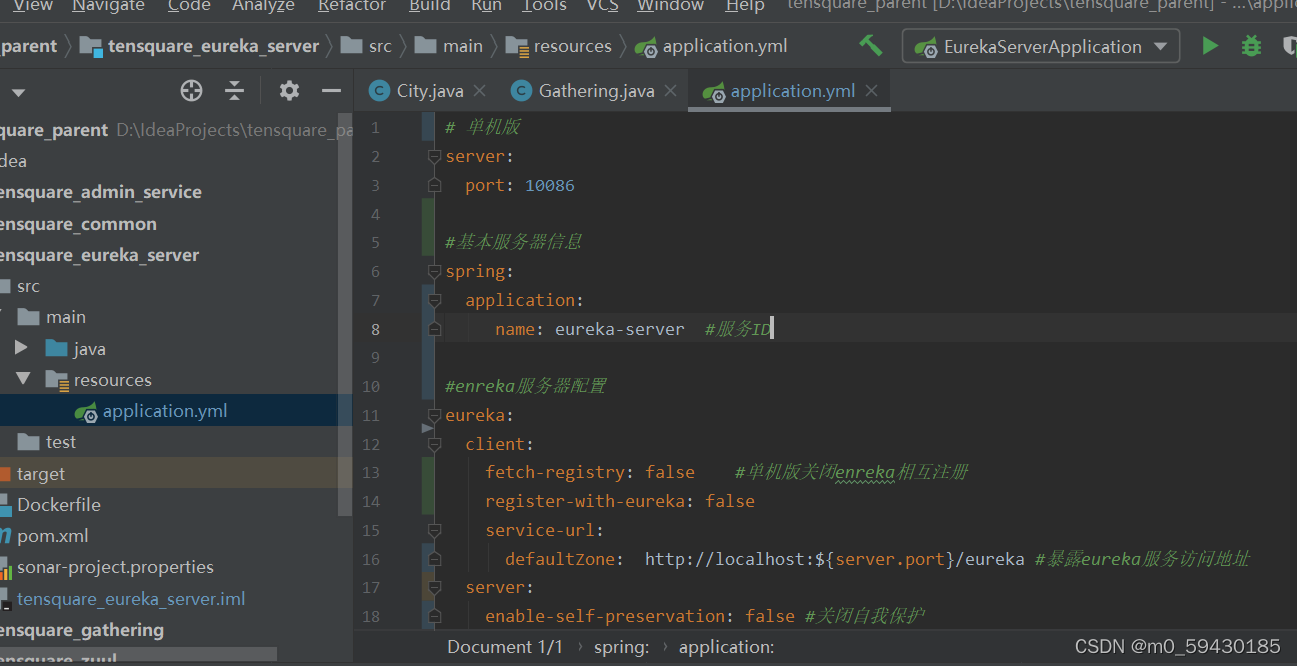
Task: Select the main folder in project tree
Action: tap(52, 317)
